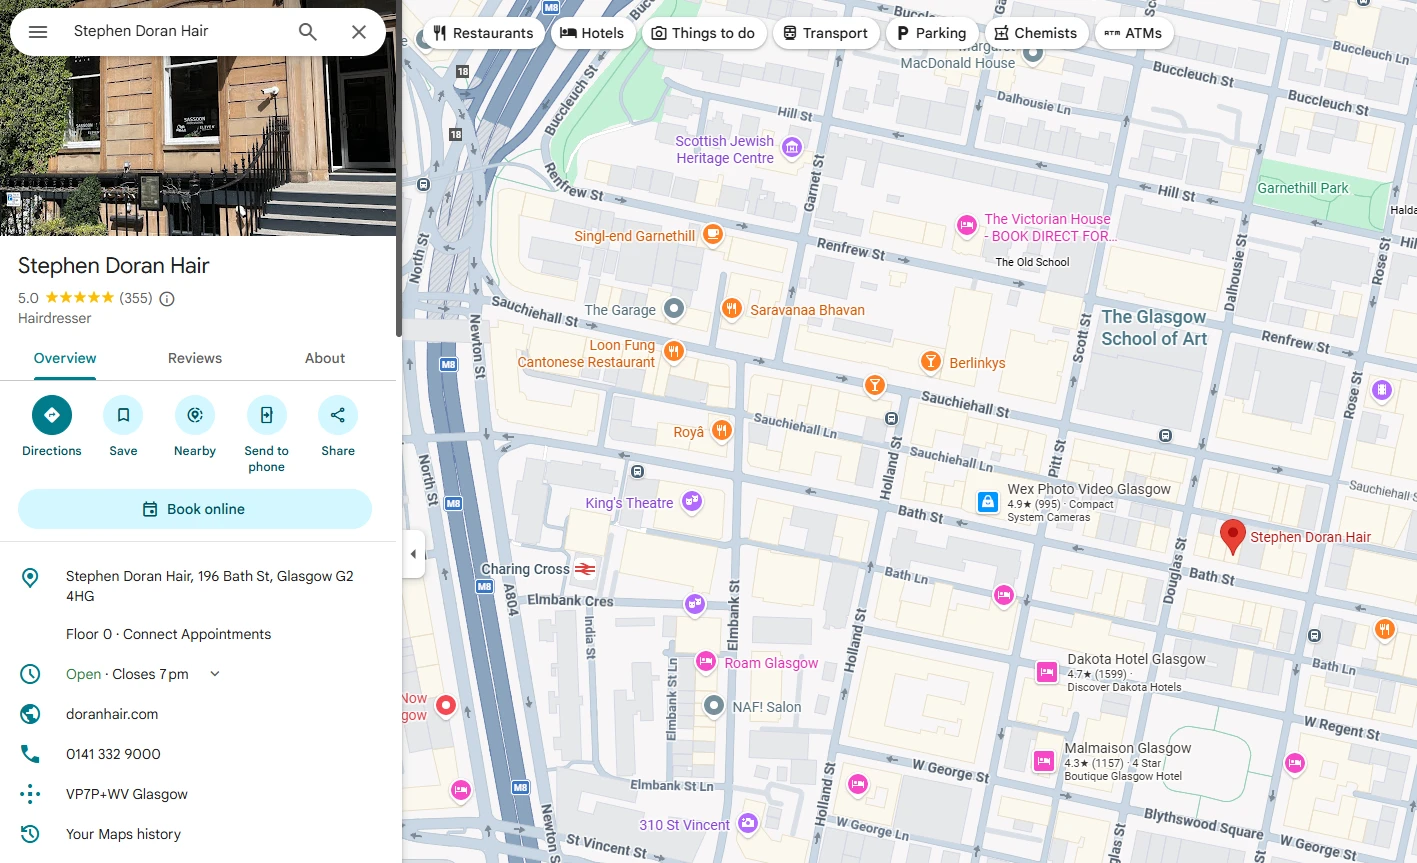Copy the plus code VP7P+WV Glasgow
This screenshot has height=863, width=1417.
(127, 794)
